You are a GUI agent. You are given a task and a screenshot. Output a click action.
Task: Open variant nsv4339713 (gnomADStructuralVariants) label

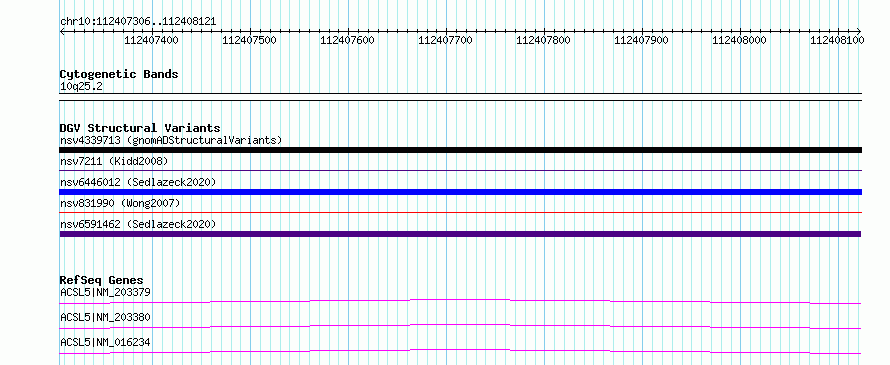pyautogui.click(x=171, y=140)
